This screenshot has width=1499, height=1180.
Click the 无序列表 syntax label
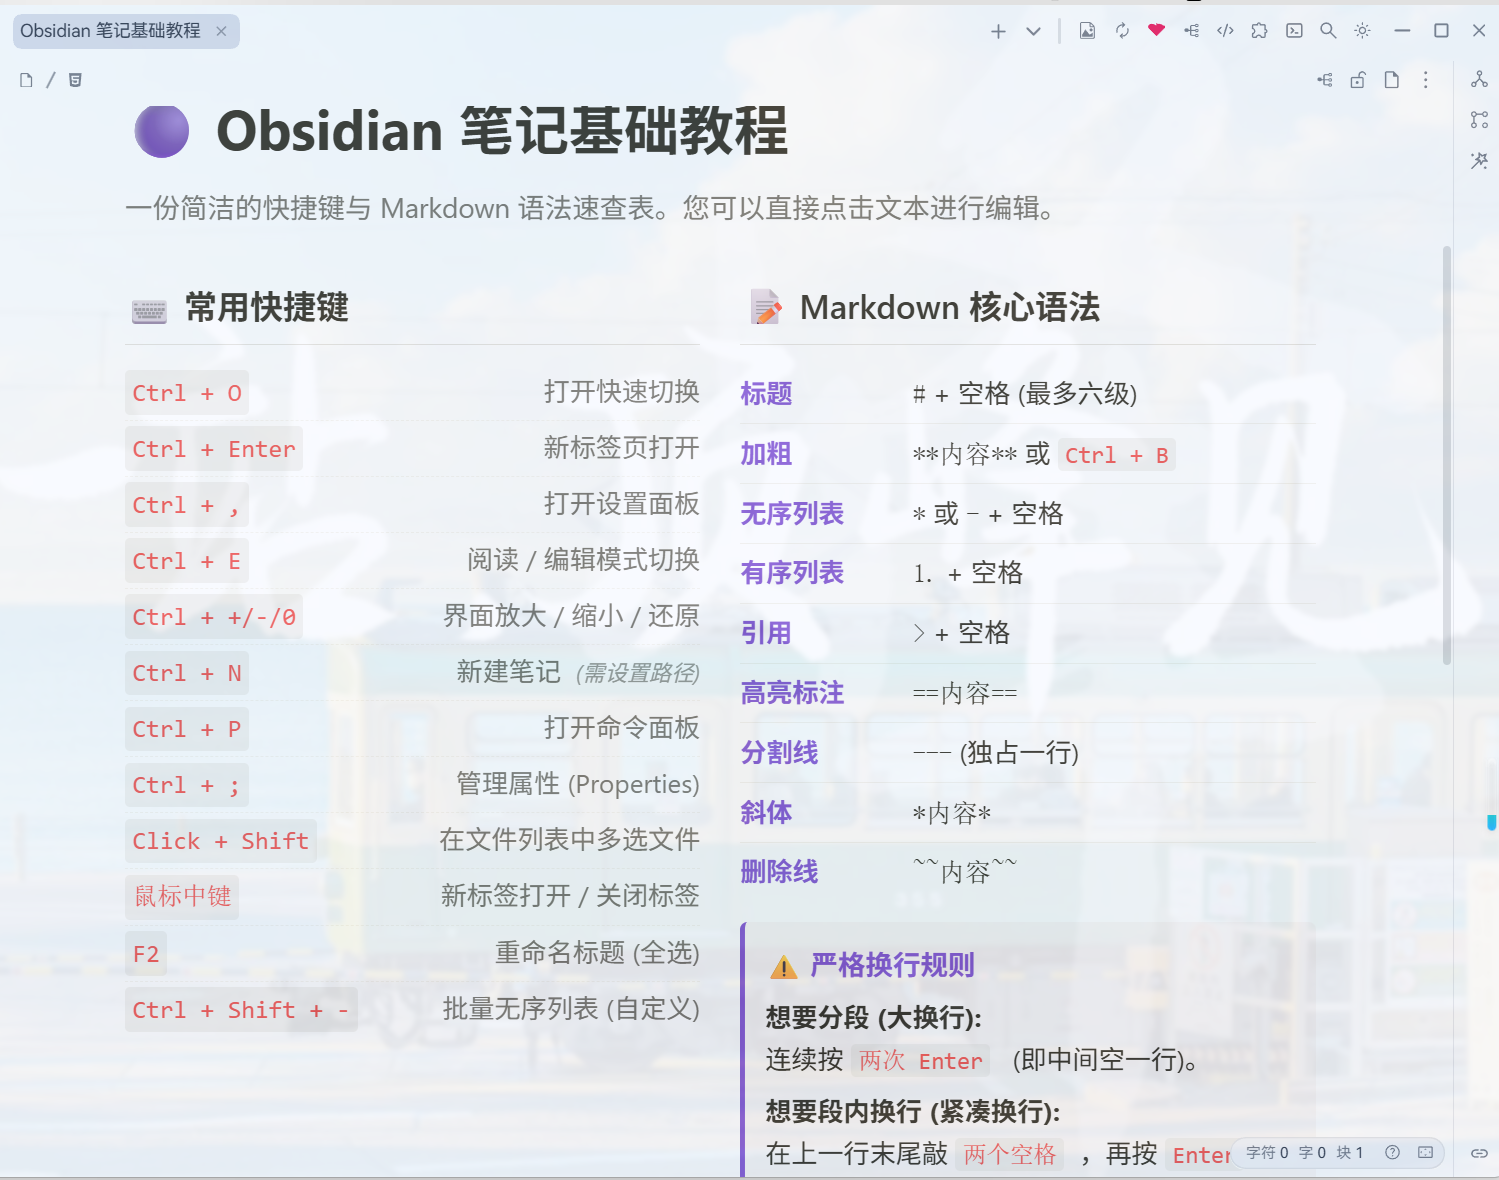coord(792,514)
